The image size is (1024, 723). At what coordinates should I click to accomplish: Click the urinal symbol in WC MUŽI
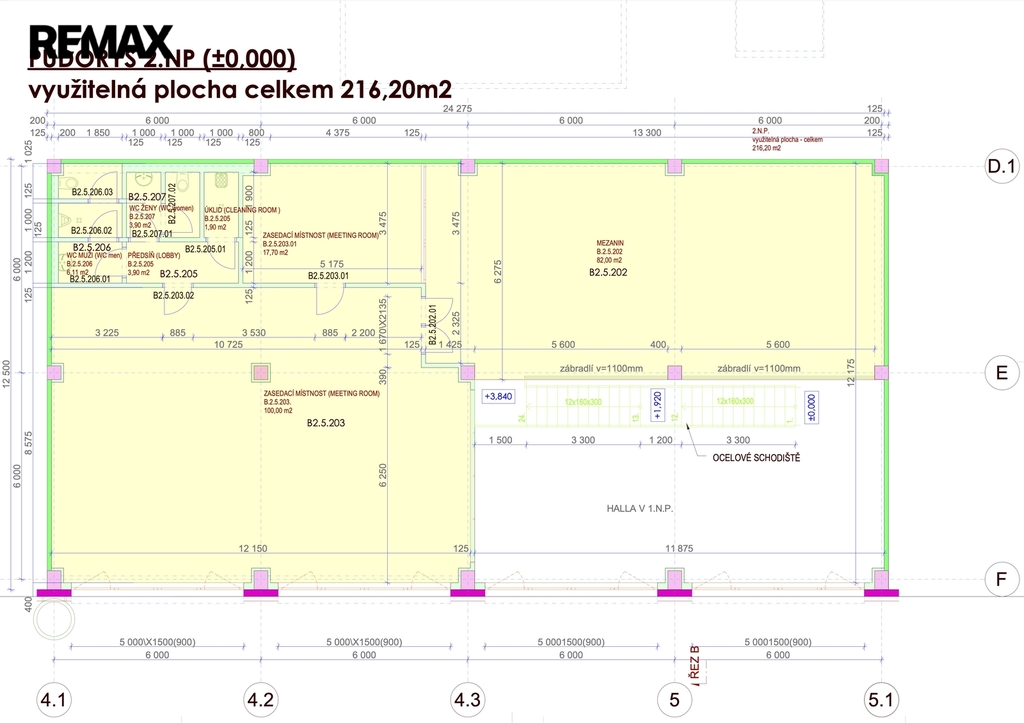pos(64,219)
